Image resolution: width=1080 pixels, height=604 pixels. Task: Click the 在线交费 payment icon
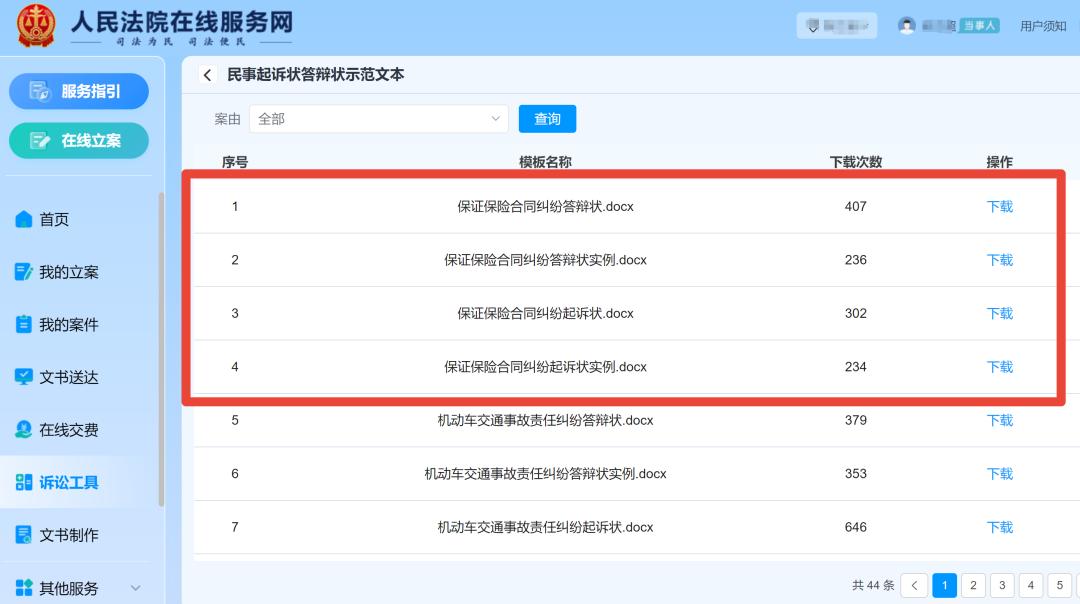(24, 430)
